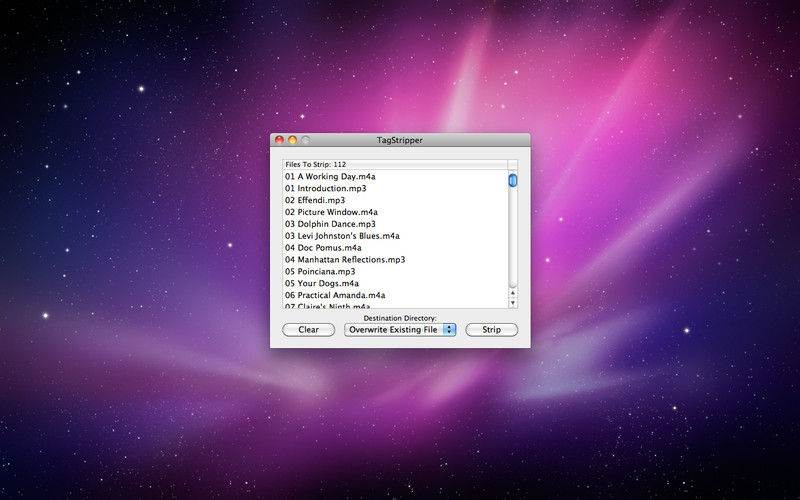Select 03 Dolphin Dance.mp3

[395, 224]
